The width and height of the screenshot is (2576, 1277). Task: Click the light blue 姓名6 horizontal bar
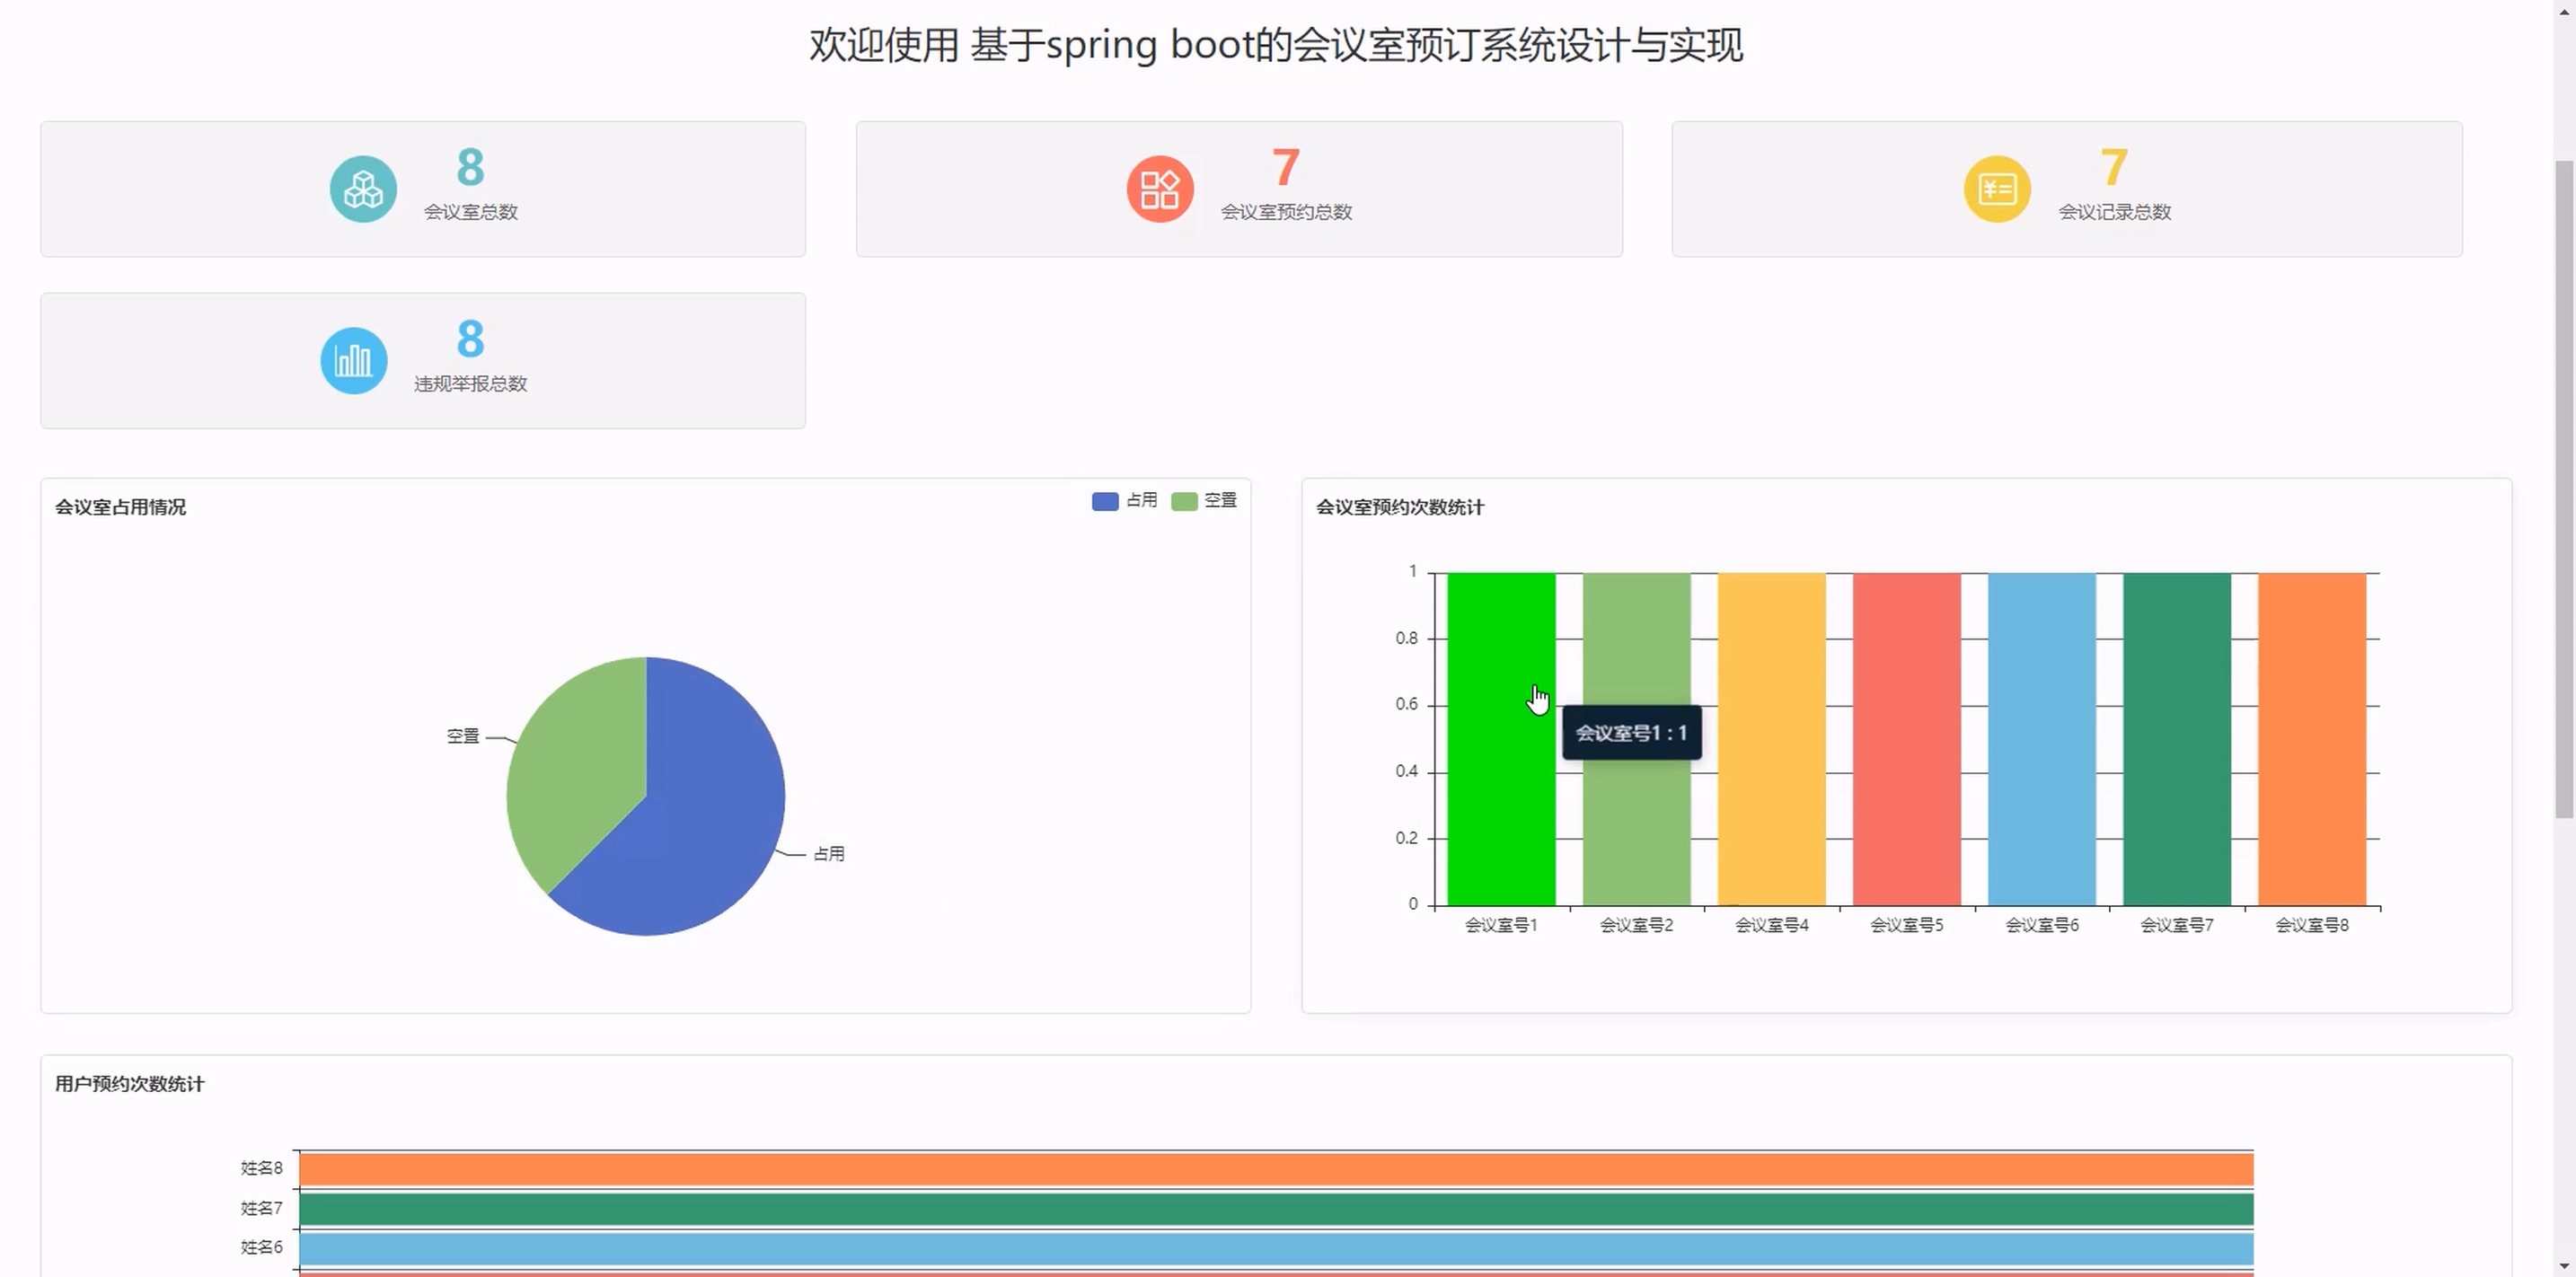(x=1275, y=1248)
